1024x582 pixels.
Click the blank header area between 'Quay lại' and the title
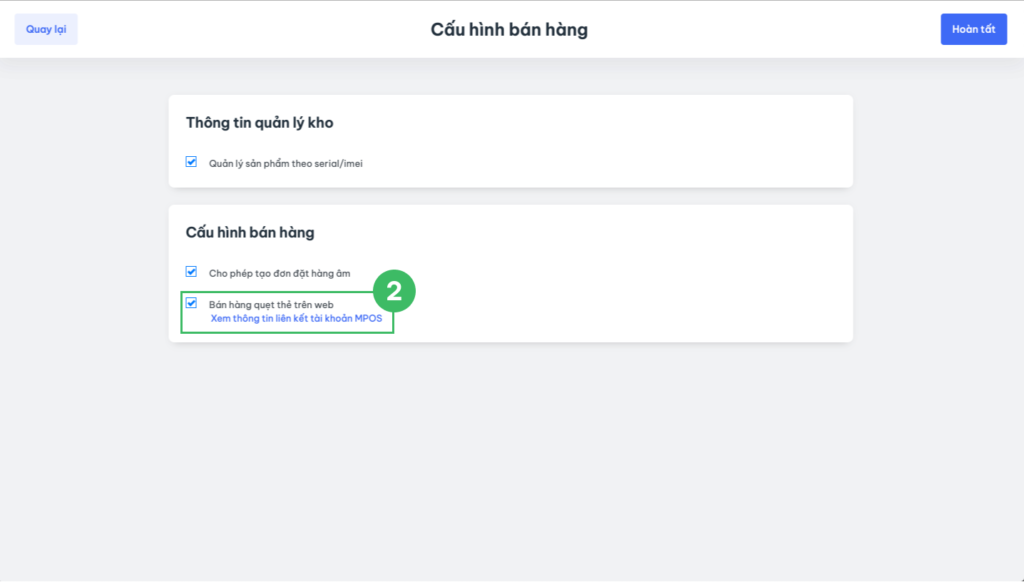click(x=250, y=30)
